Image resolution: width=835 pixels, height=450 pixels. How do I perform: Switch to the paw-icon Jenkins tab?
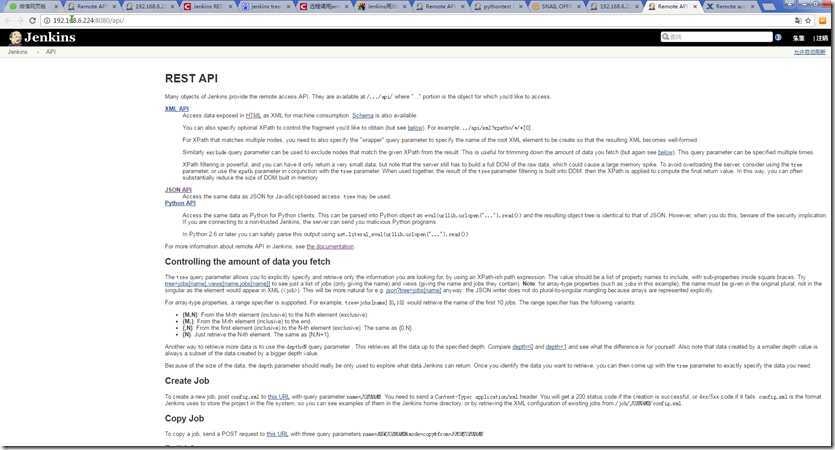pos(380,6)
